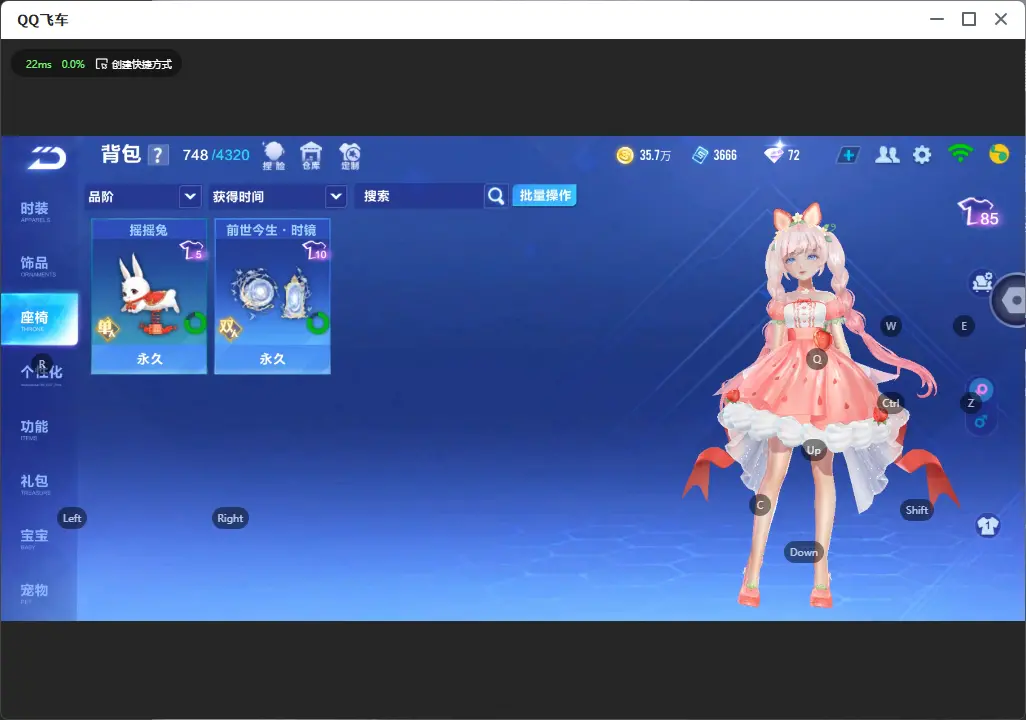Open the 仓库 warehouse icon
Screen dimensions: 1026x720
point(311,156)
